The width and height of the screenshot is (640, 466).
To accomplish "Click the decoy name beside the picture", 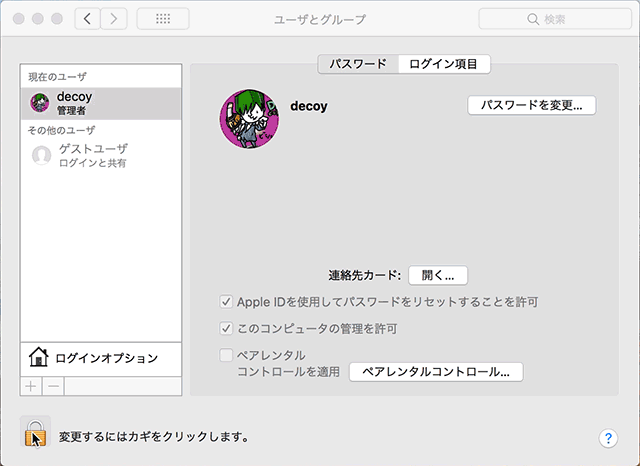I will (309, 106).
